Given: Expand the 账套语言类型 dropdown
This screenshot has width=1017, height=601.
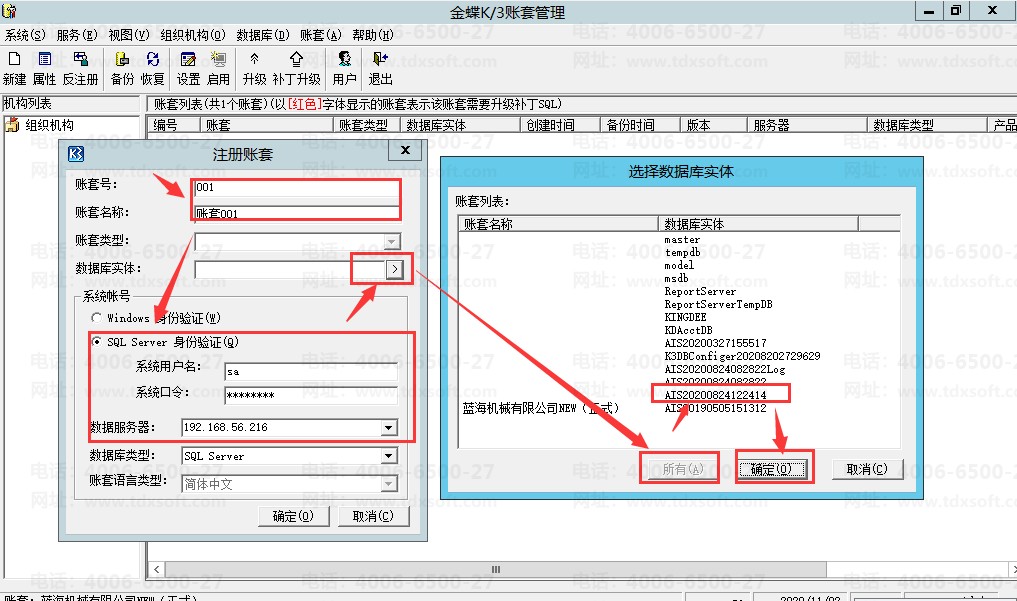Looking at the screenshot, I should click(x=389, y=484).
